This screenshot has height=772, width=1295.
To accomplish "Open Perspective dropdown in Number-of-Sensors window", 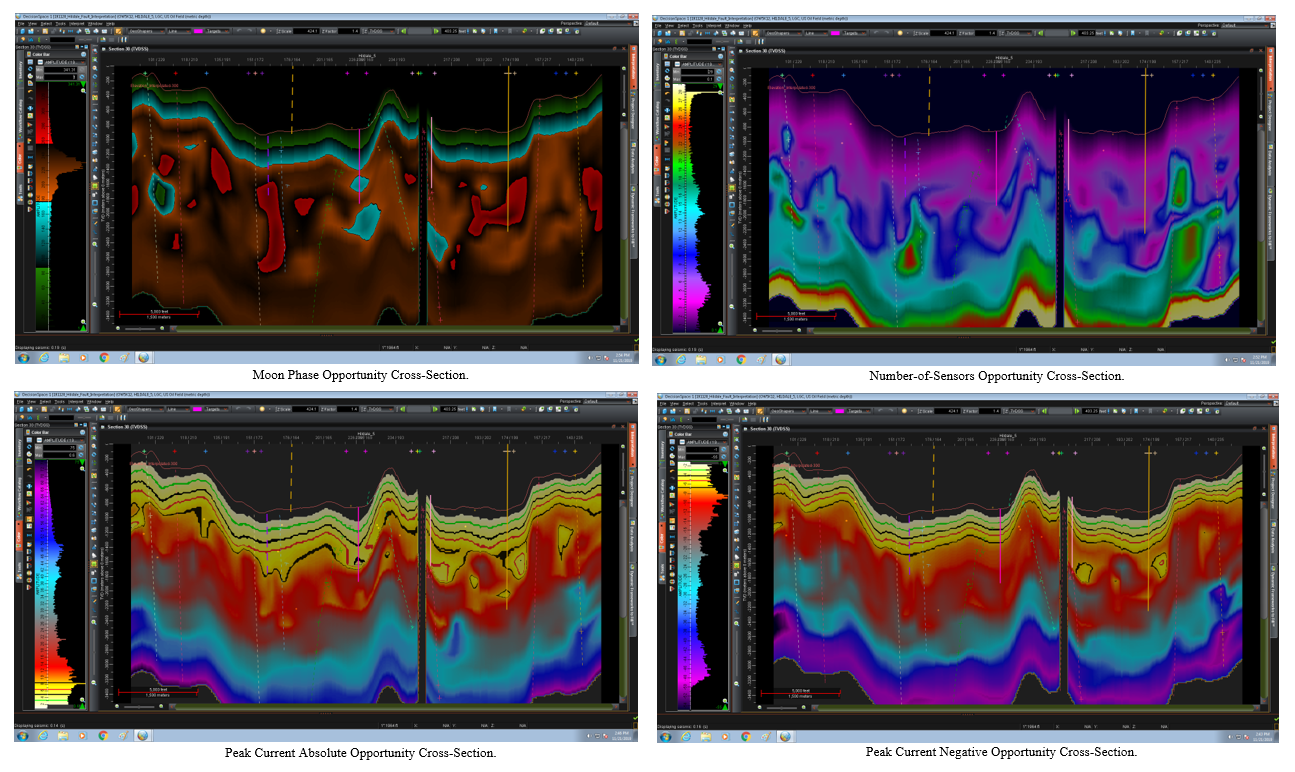I will tap(1244, 24).
